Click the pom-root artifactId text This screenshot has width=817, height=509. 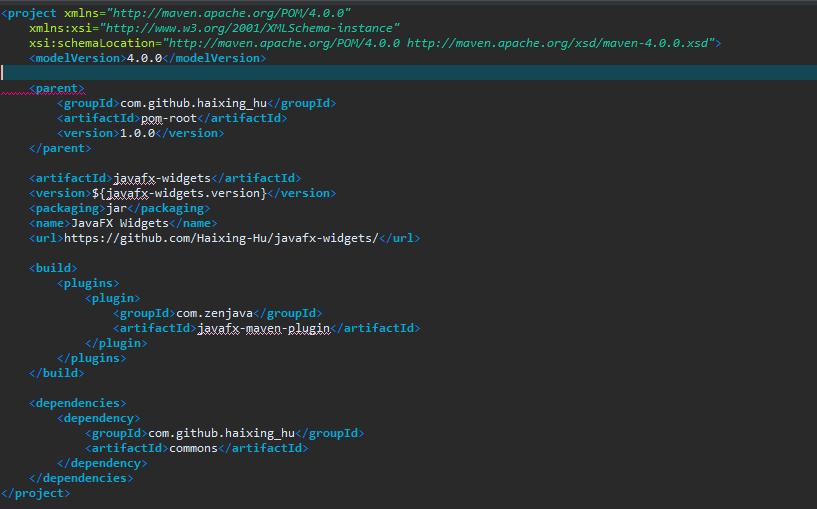(169, 118)
